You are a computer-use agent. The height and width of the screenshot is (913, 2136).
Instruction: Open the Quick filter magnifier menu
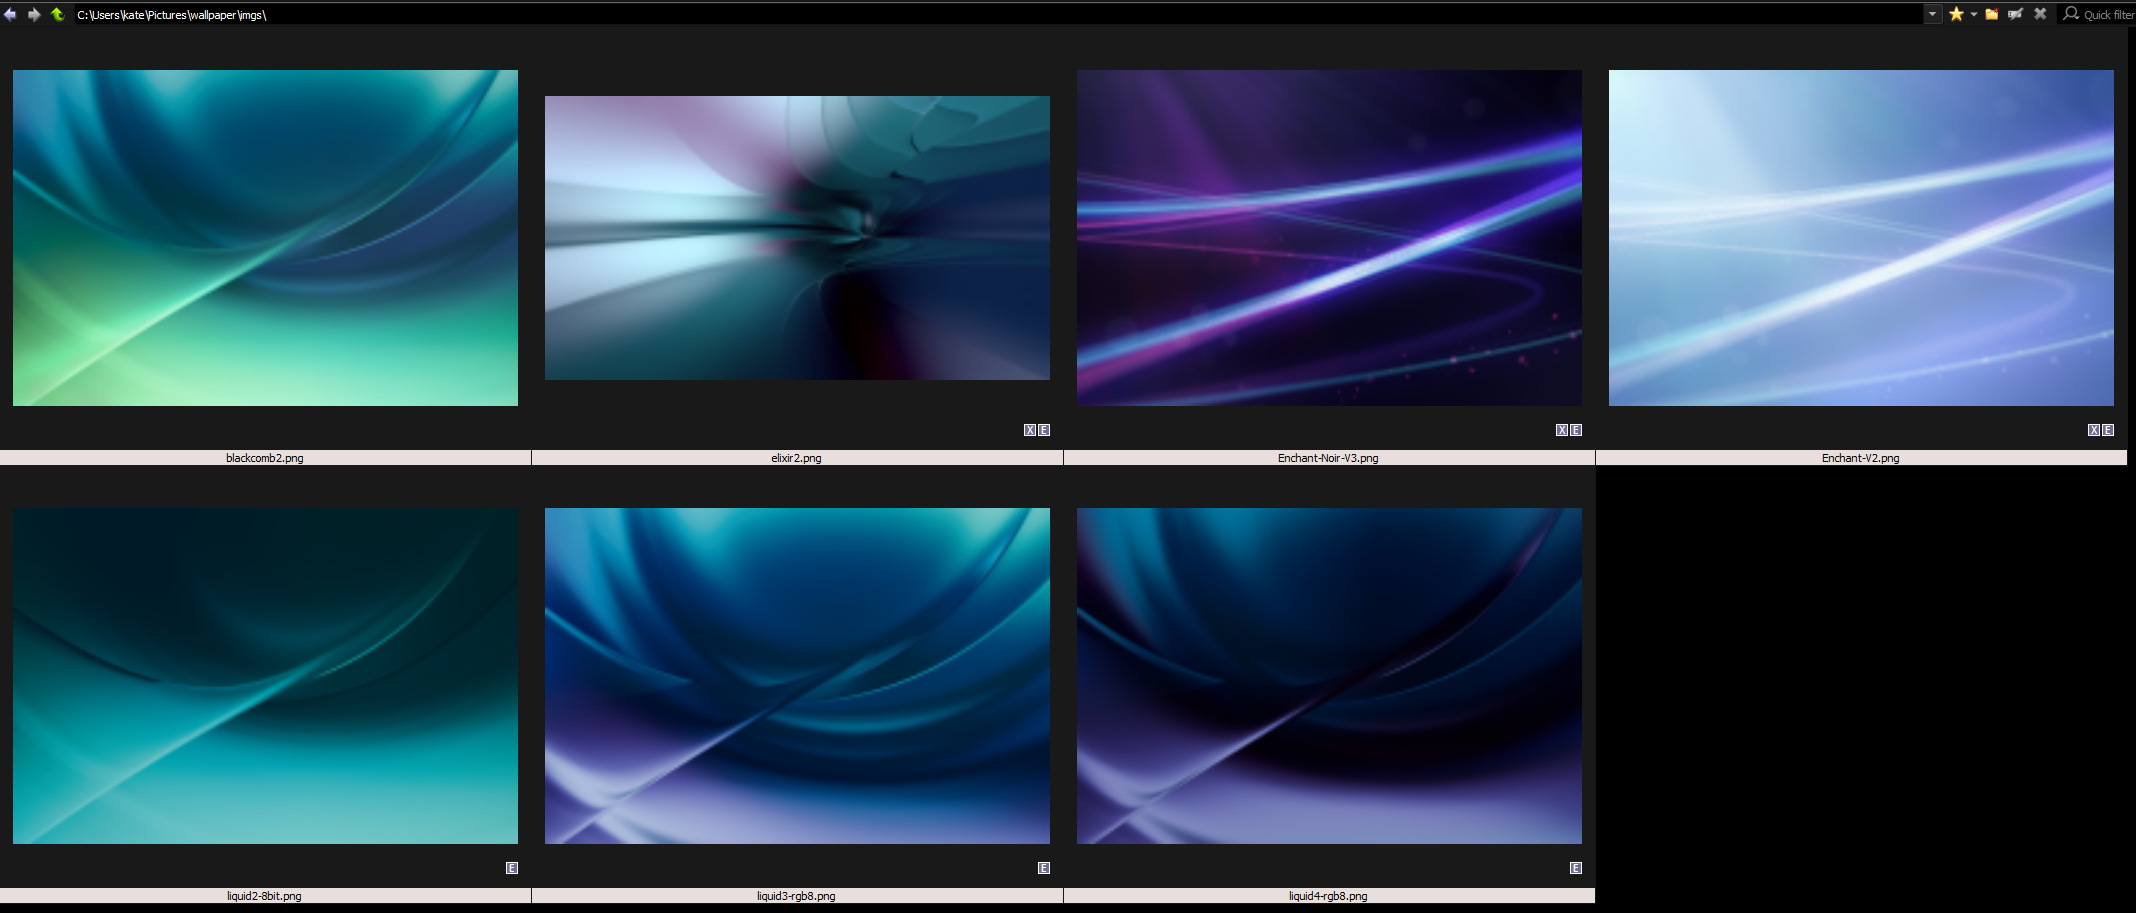(2071, 14)
